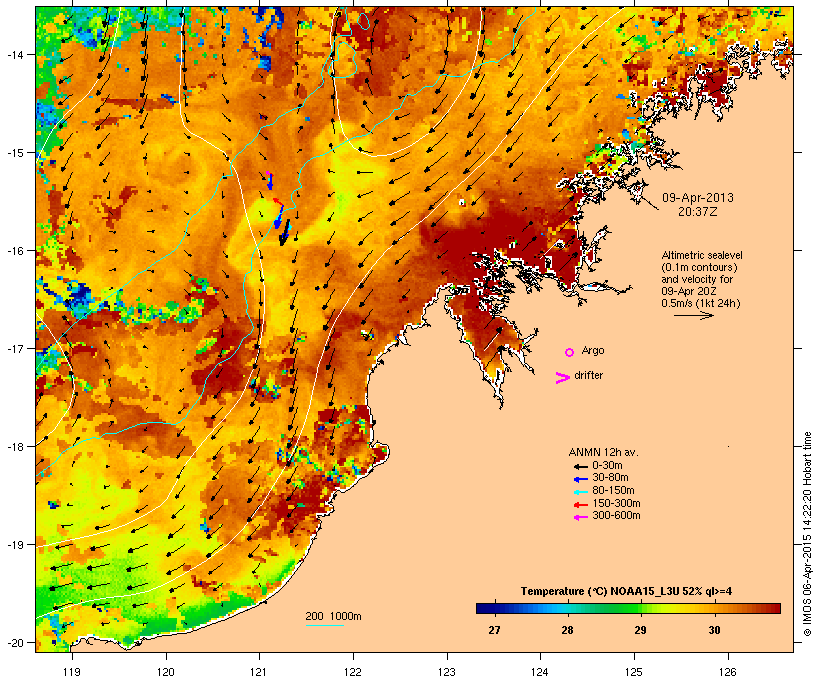
Task: Click the magenta drifter arrowhead legend marker
Action: [562, 378]
